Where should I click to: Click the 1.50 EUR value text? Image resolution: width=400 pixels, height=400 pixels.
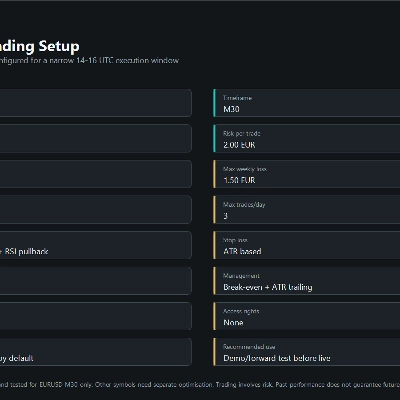(x=239, y=180)
